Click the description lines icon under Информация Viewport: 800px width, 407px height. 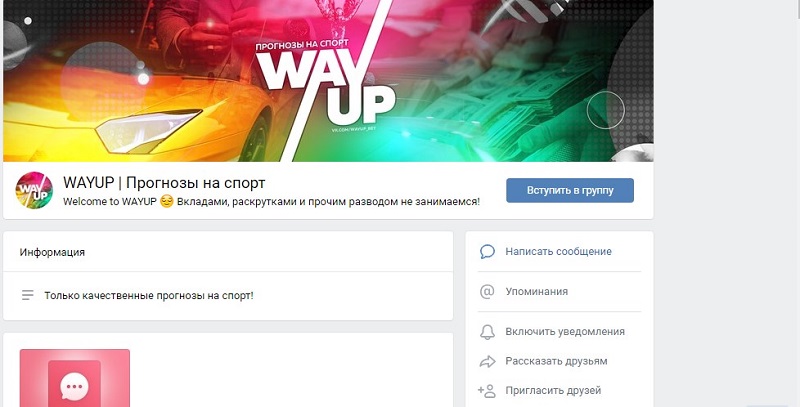coord(28,295)
